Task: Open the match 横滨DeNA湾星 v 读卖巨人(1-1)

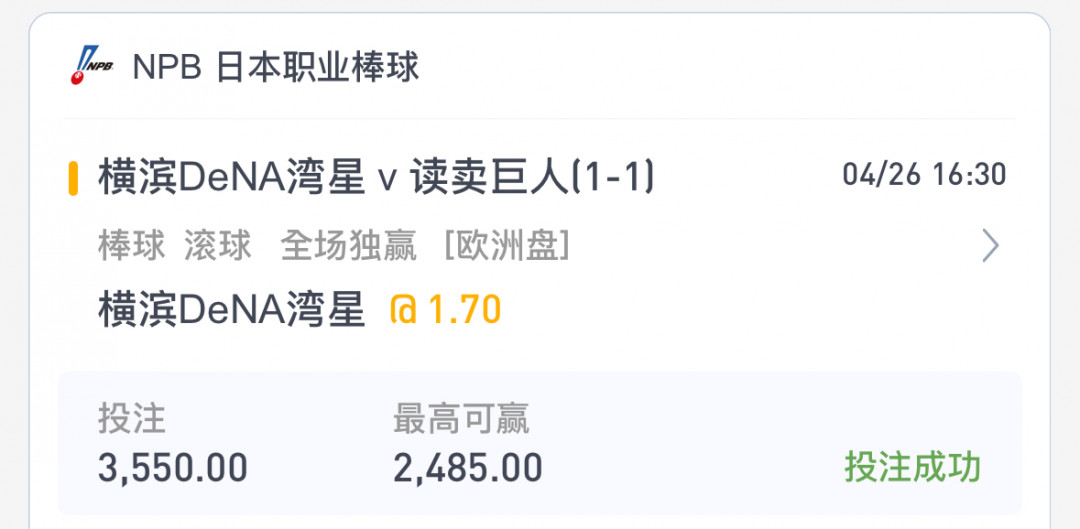Action: coord(376,178)
